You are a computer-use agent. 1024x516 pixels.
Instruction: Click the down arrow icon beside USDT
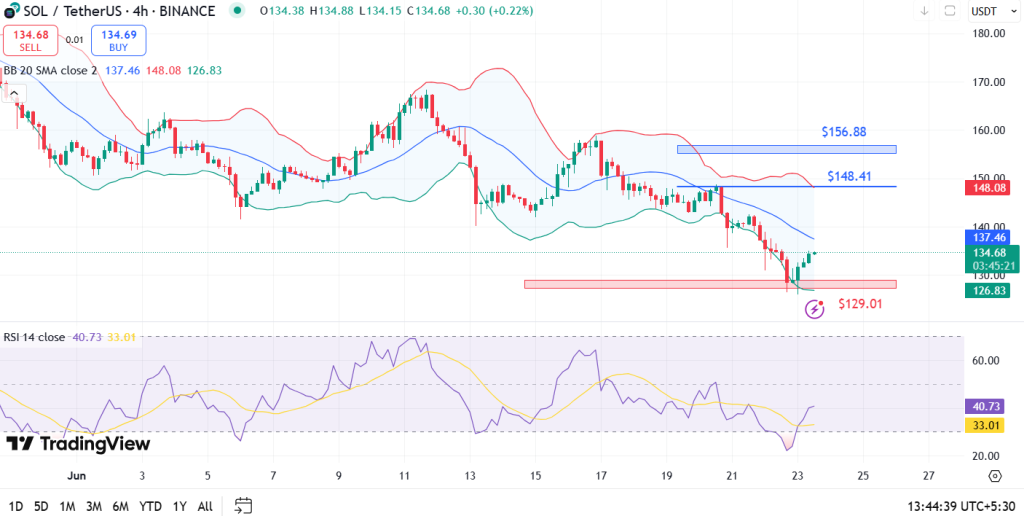click(x=925, y=11)
